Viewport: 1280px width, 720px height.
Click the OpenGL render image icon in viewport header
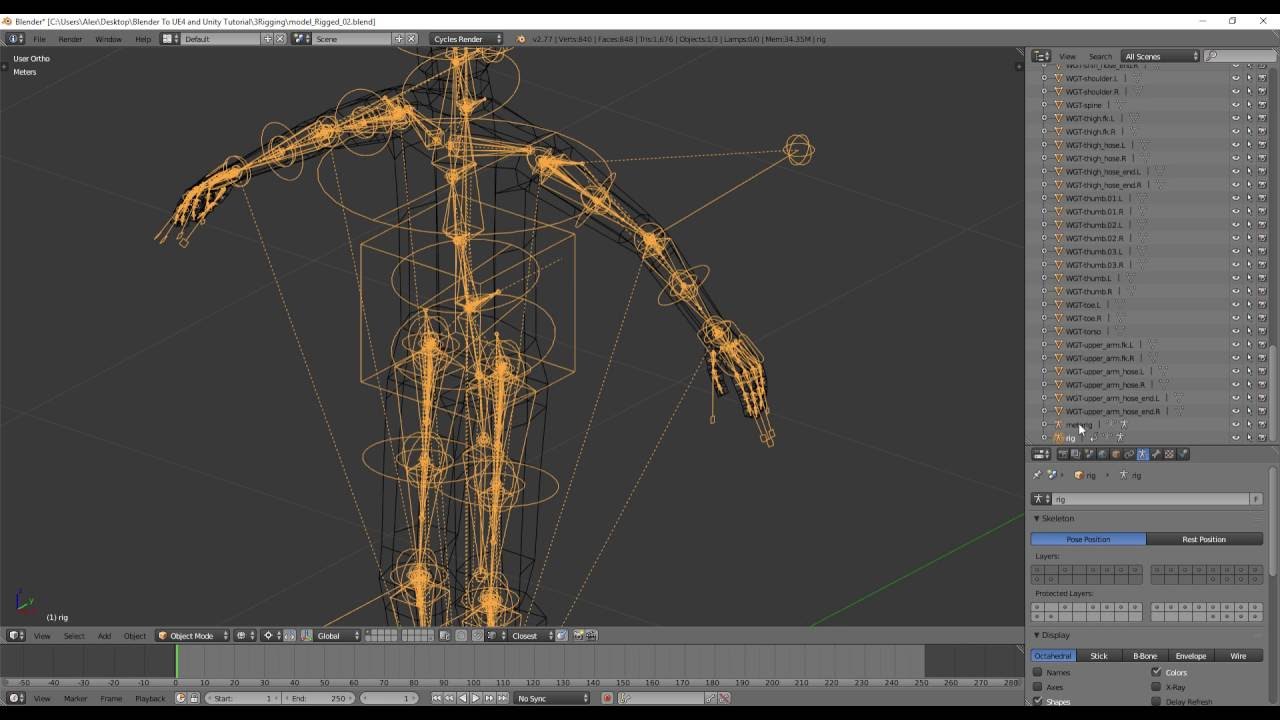point(578,635)
